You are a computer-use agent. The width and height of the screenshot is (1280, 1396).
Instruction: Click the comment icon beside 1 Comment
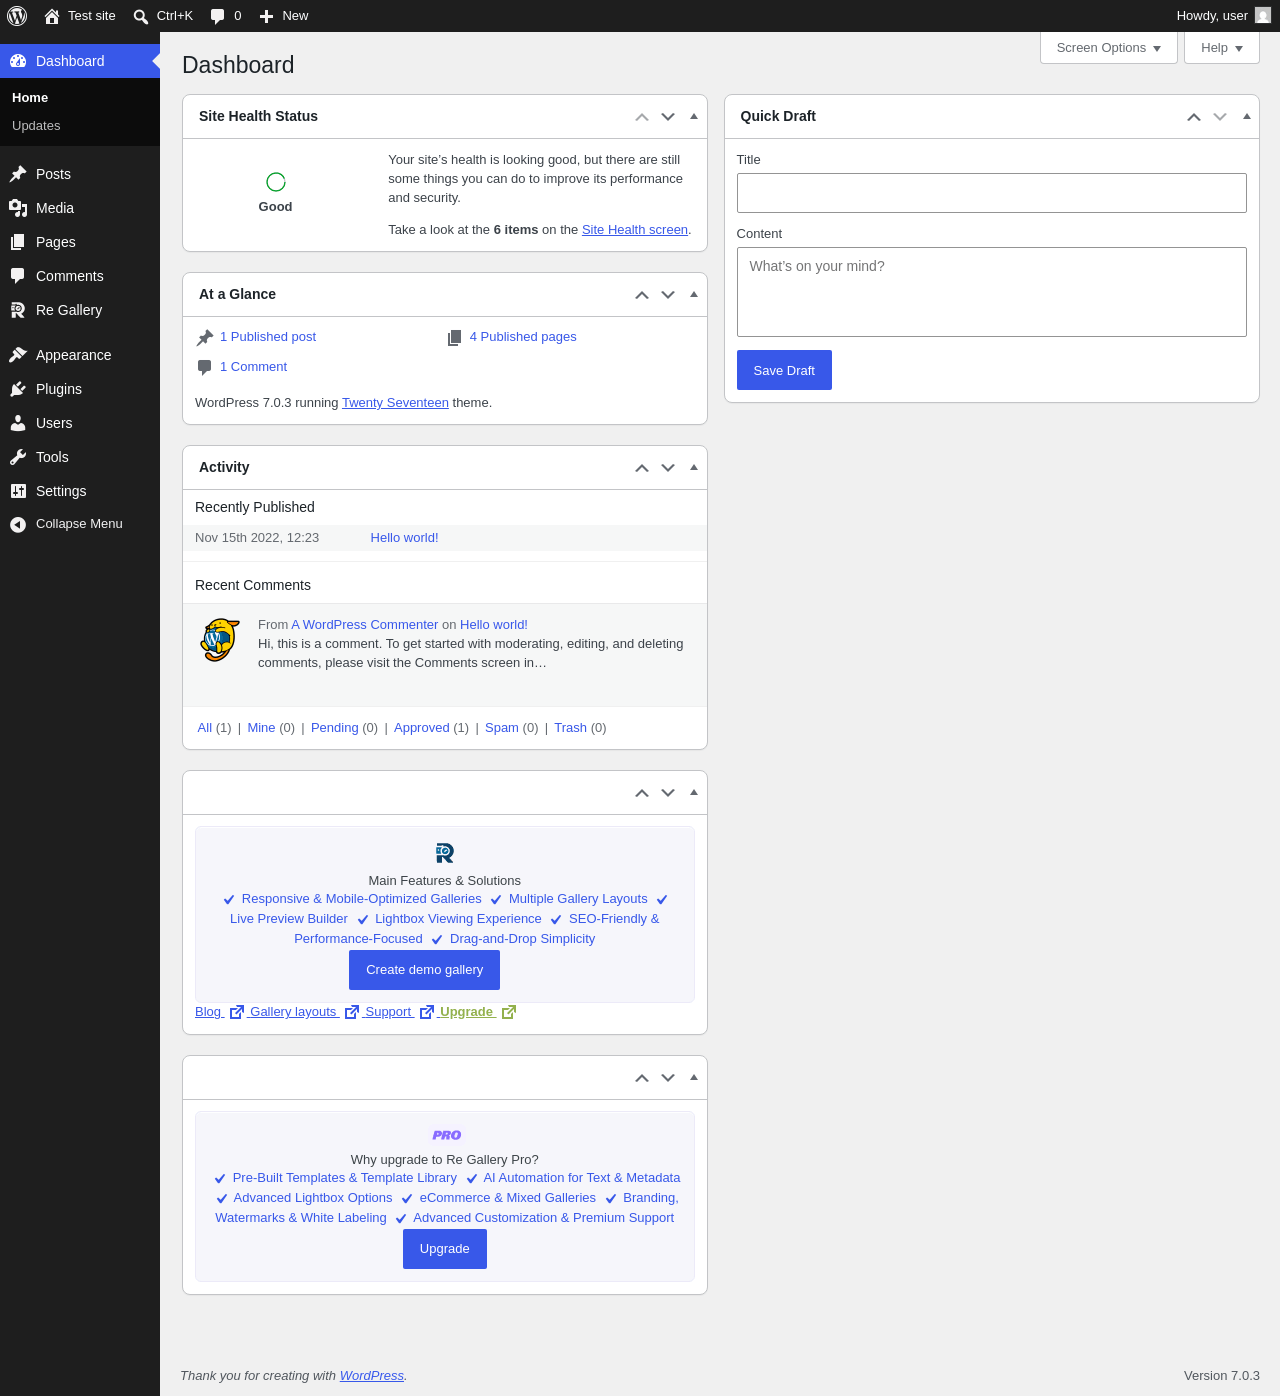(205, 367)
